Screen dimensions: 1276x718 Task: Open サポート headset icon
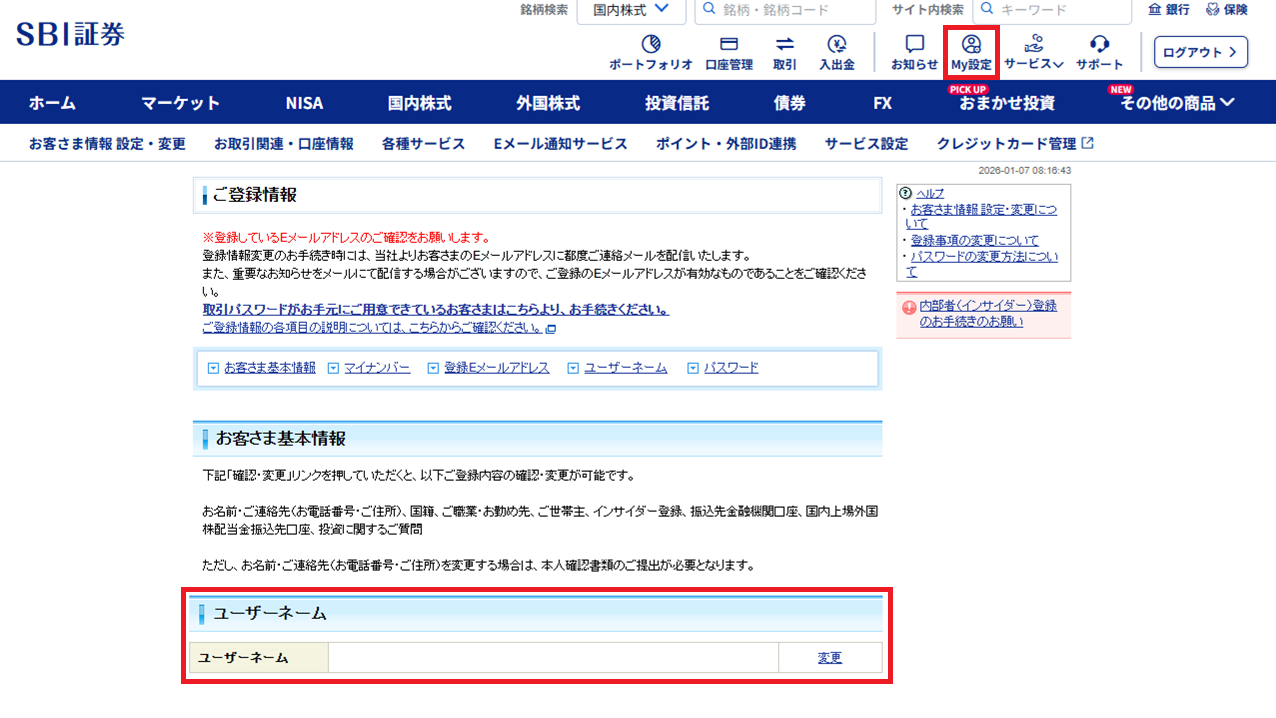(x=1100, y=44)
